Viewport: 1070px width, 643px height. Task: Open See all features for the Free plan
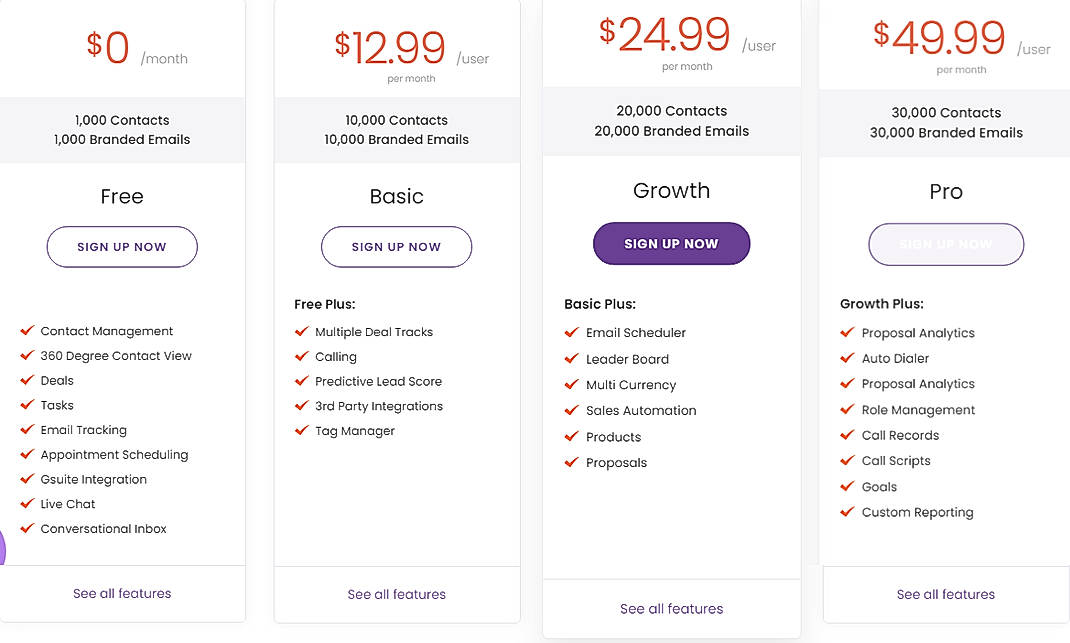[121, 593]
